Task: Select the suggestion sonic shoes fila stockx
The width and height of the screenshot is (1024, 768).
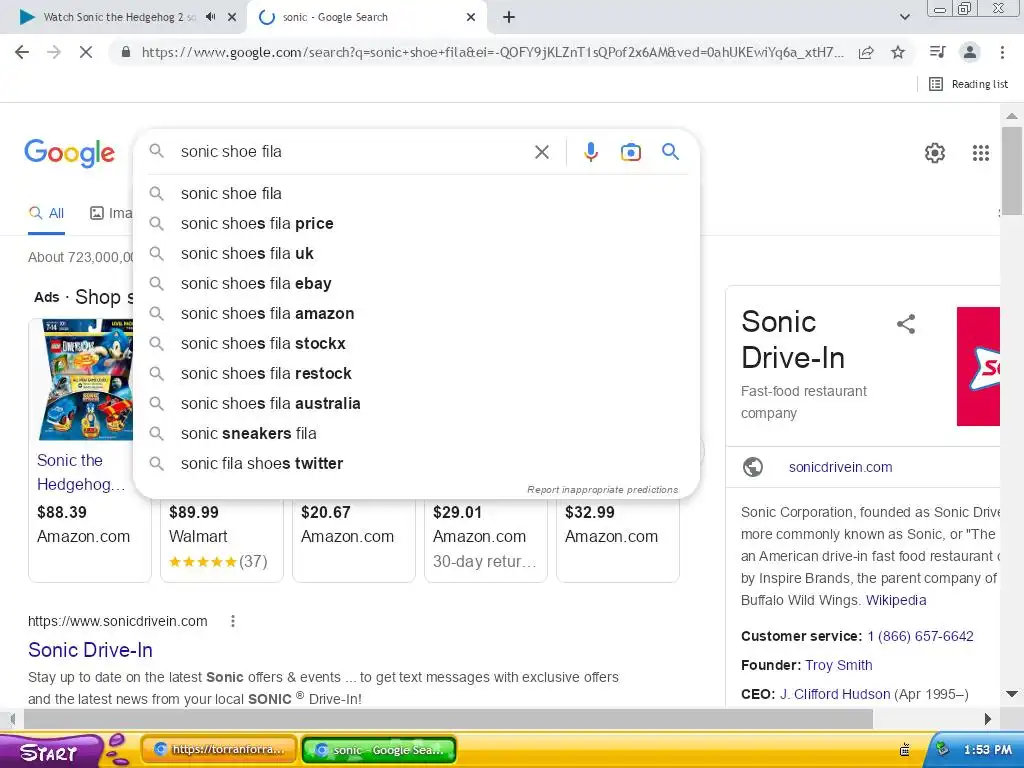Action: 417,344
